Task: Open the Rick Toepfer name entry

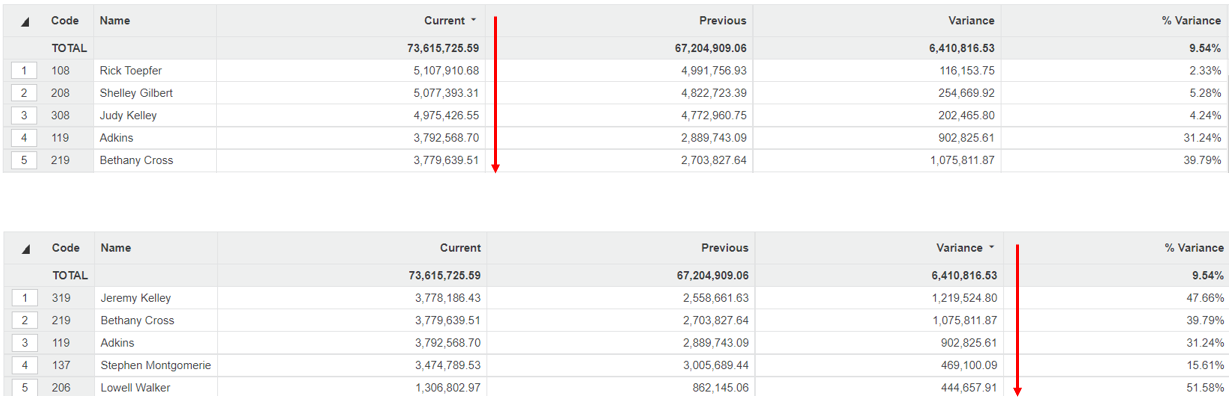Action: (130, 71)
